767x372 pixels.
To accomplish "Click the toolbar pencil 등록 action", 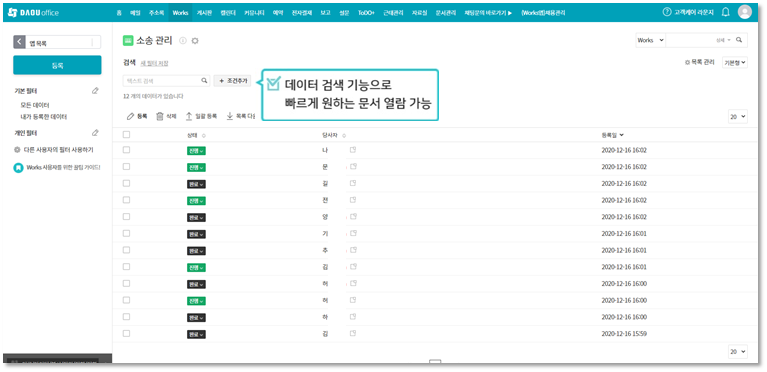I will pos(137,116).
